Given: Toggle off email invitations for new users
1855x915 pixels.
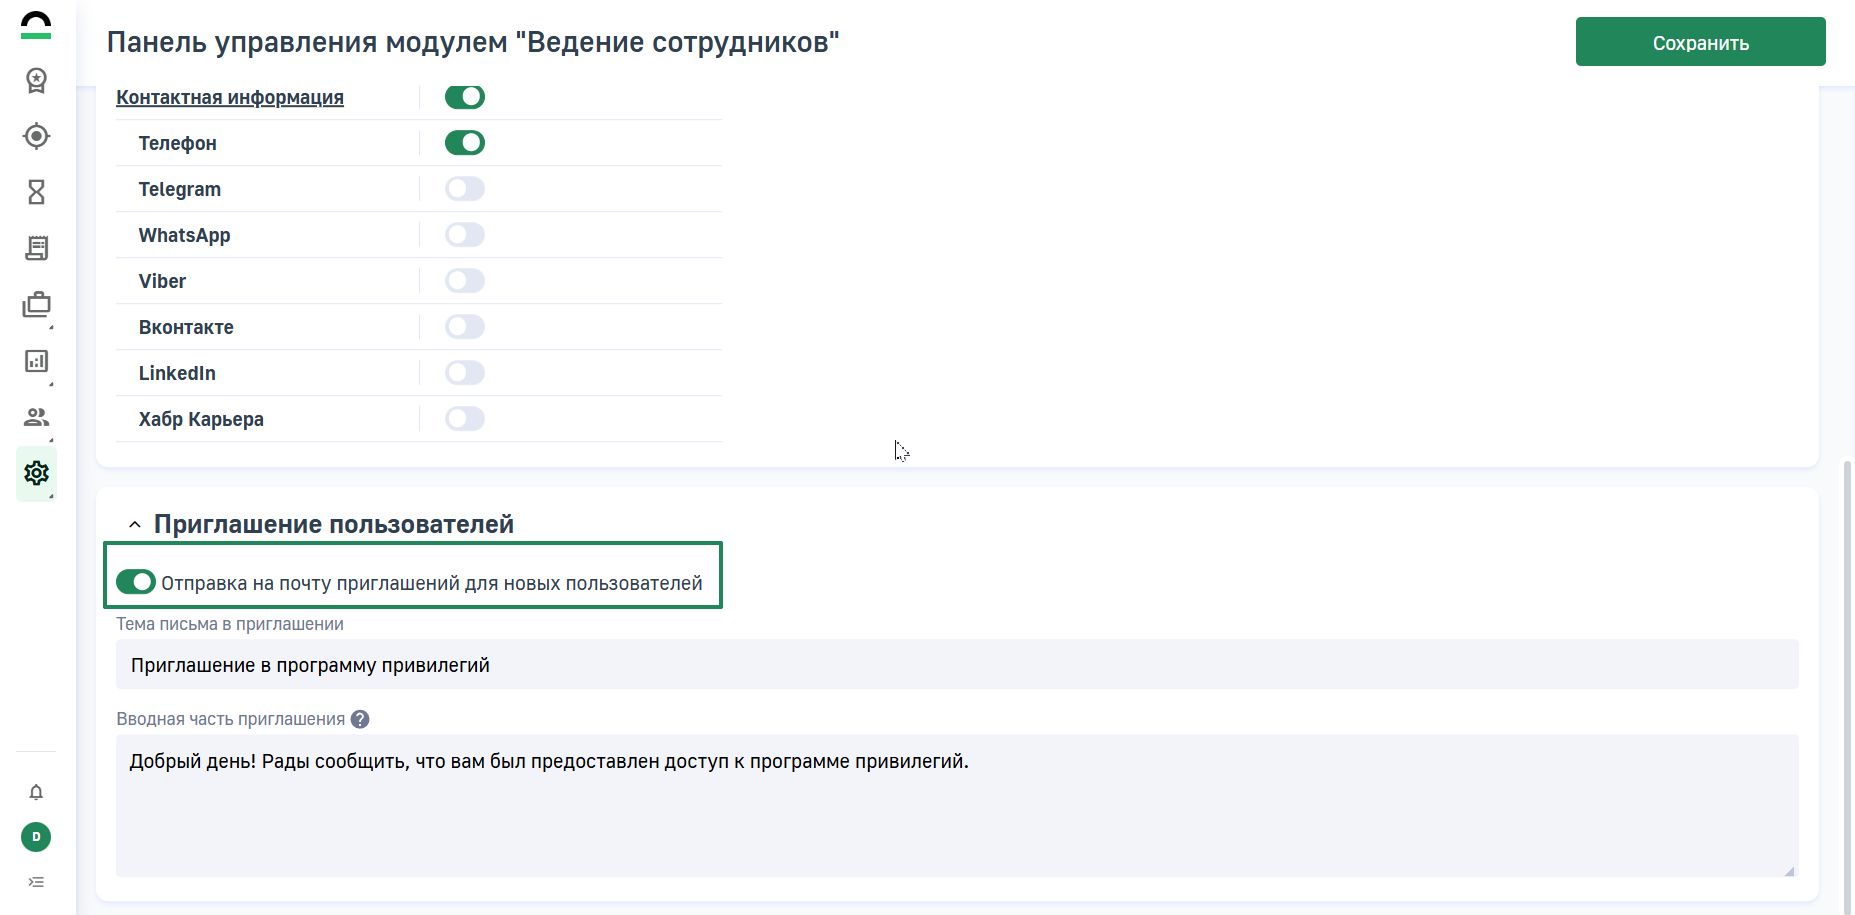Looking at the screenshot, I should click(x=136, y=582).
